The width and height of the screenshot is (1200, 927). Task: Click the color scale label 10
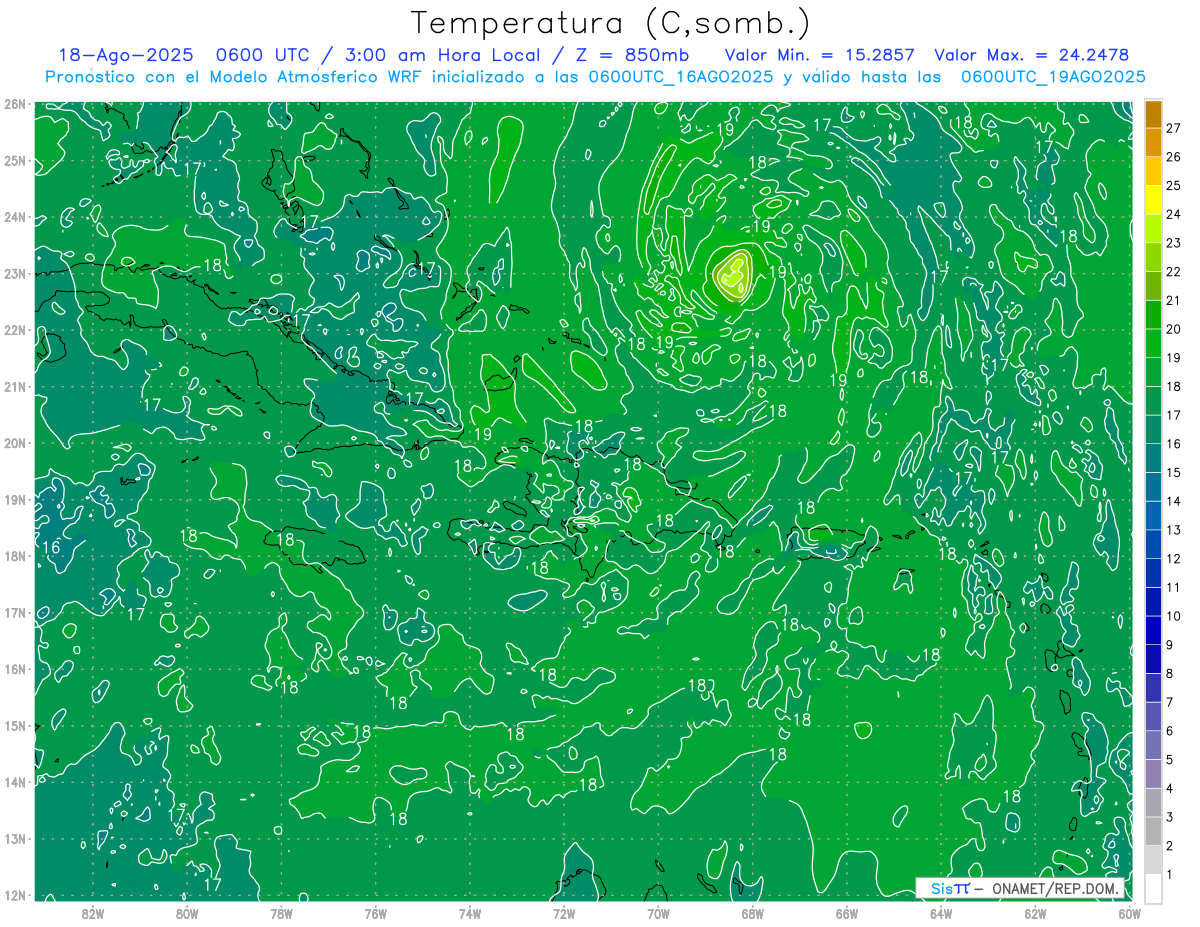(x=1173, y=616)
